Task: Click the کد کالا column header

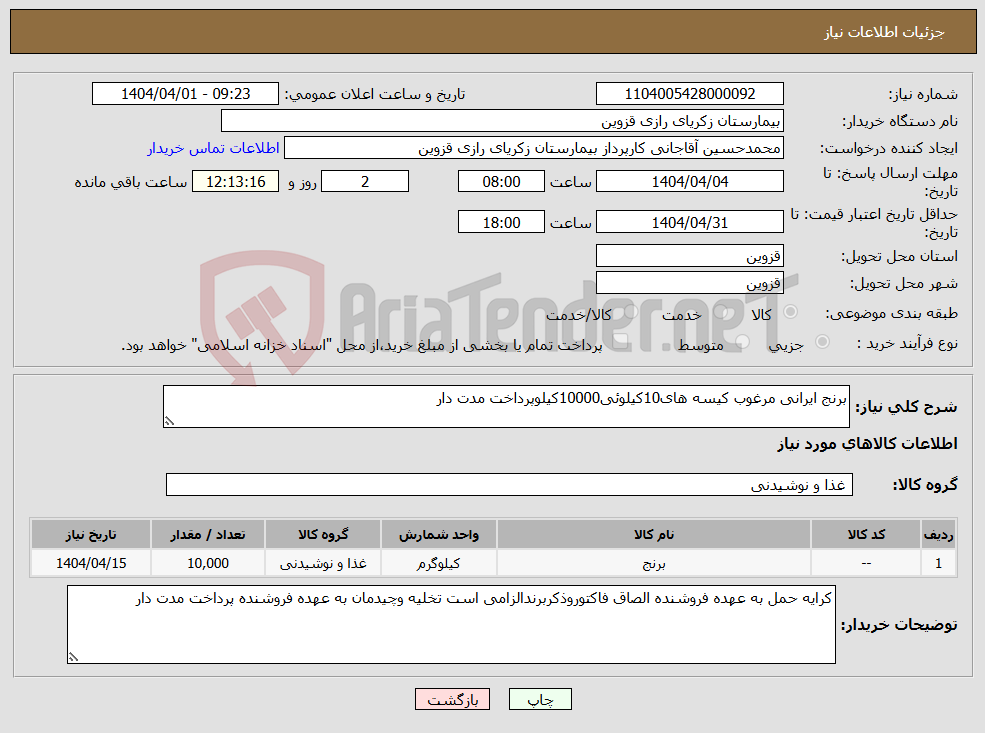Action: (x=866, y=535)
